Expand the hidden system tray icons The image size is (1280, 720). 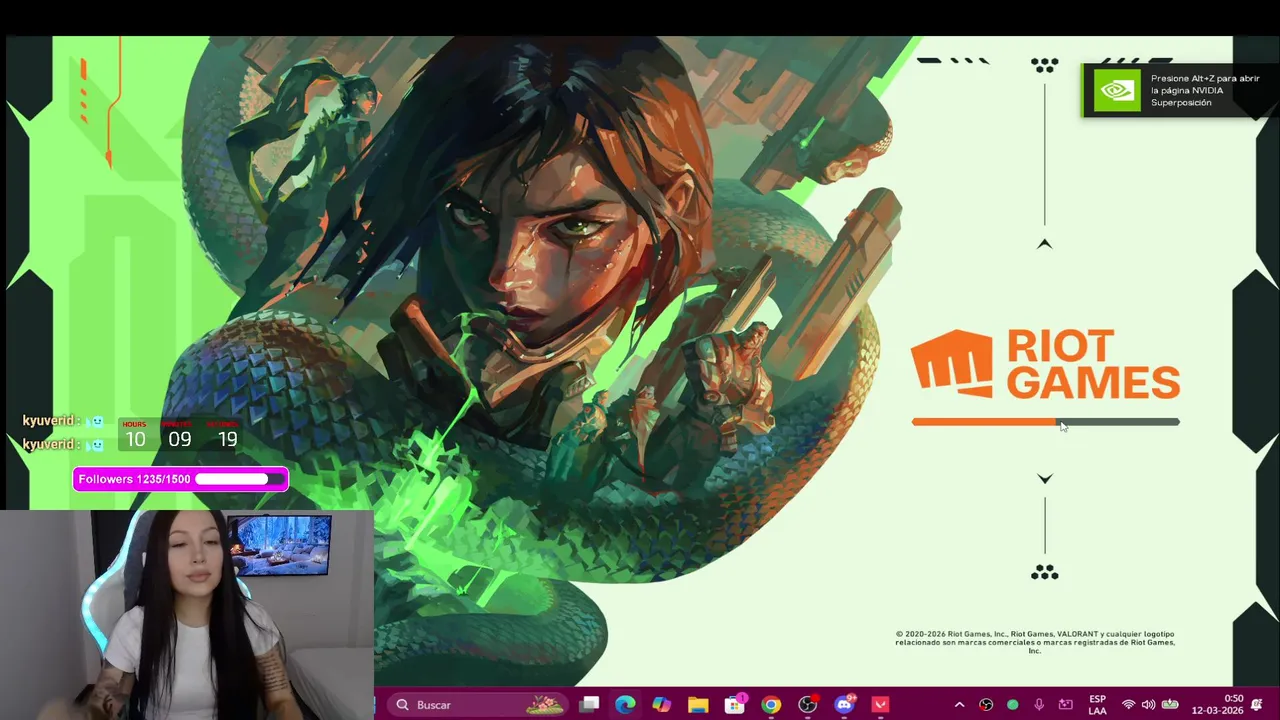coord(959,705)
